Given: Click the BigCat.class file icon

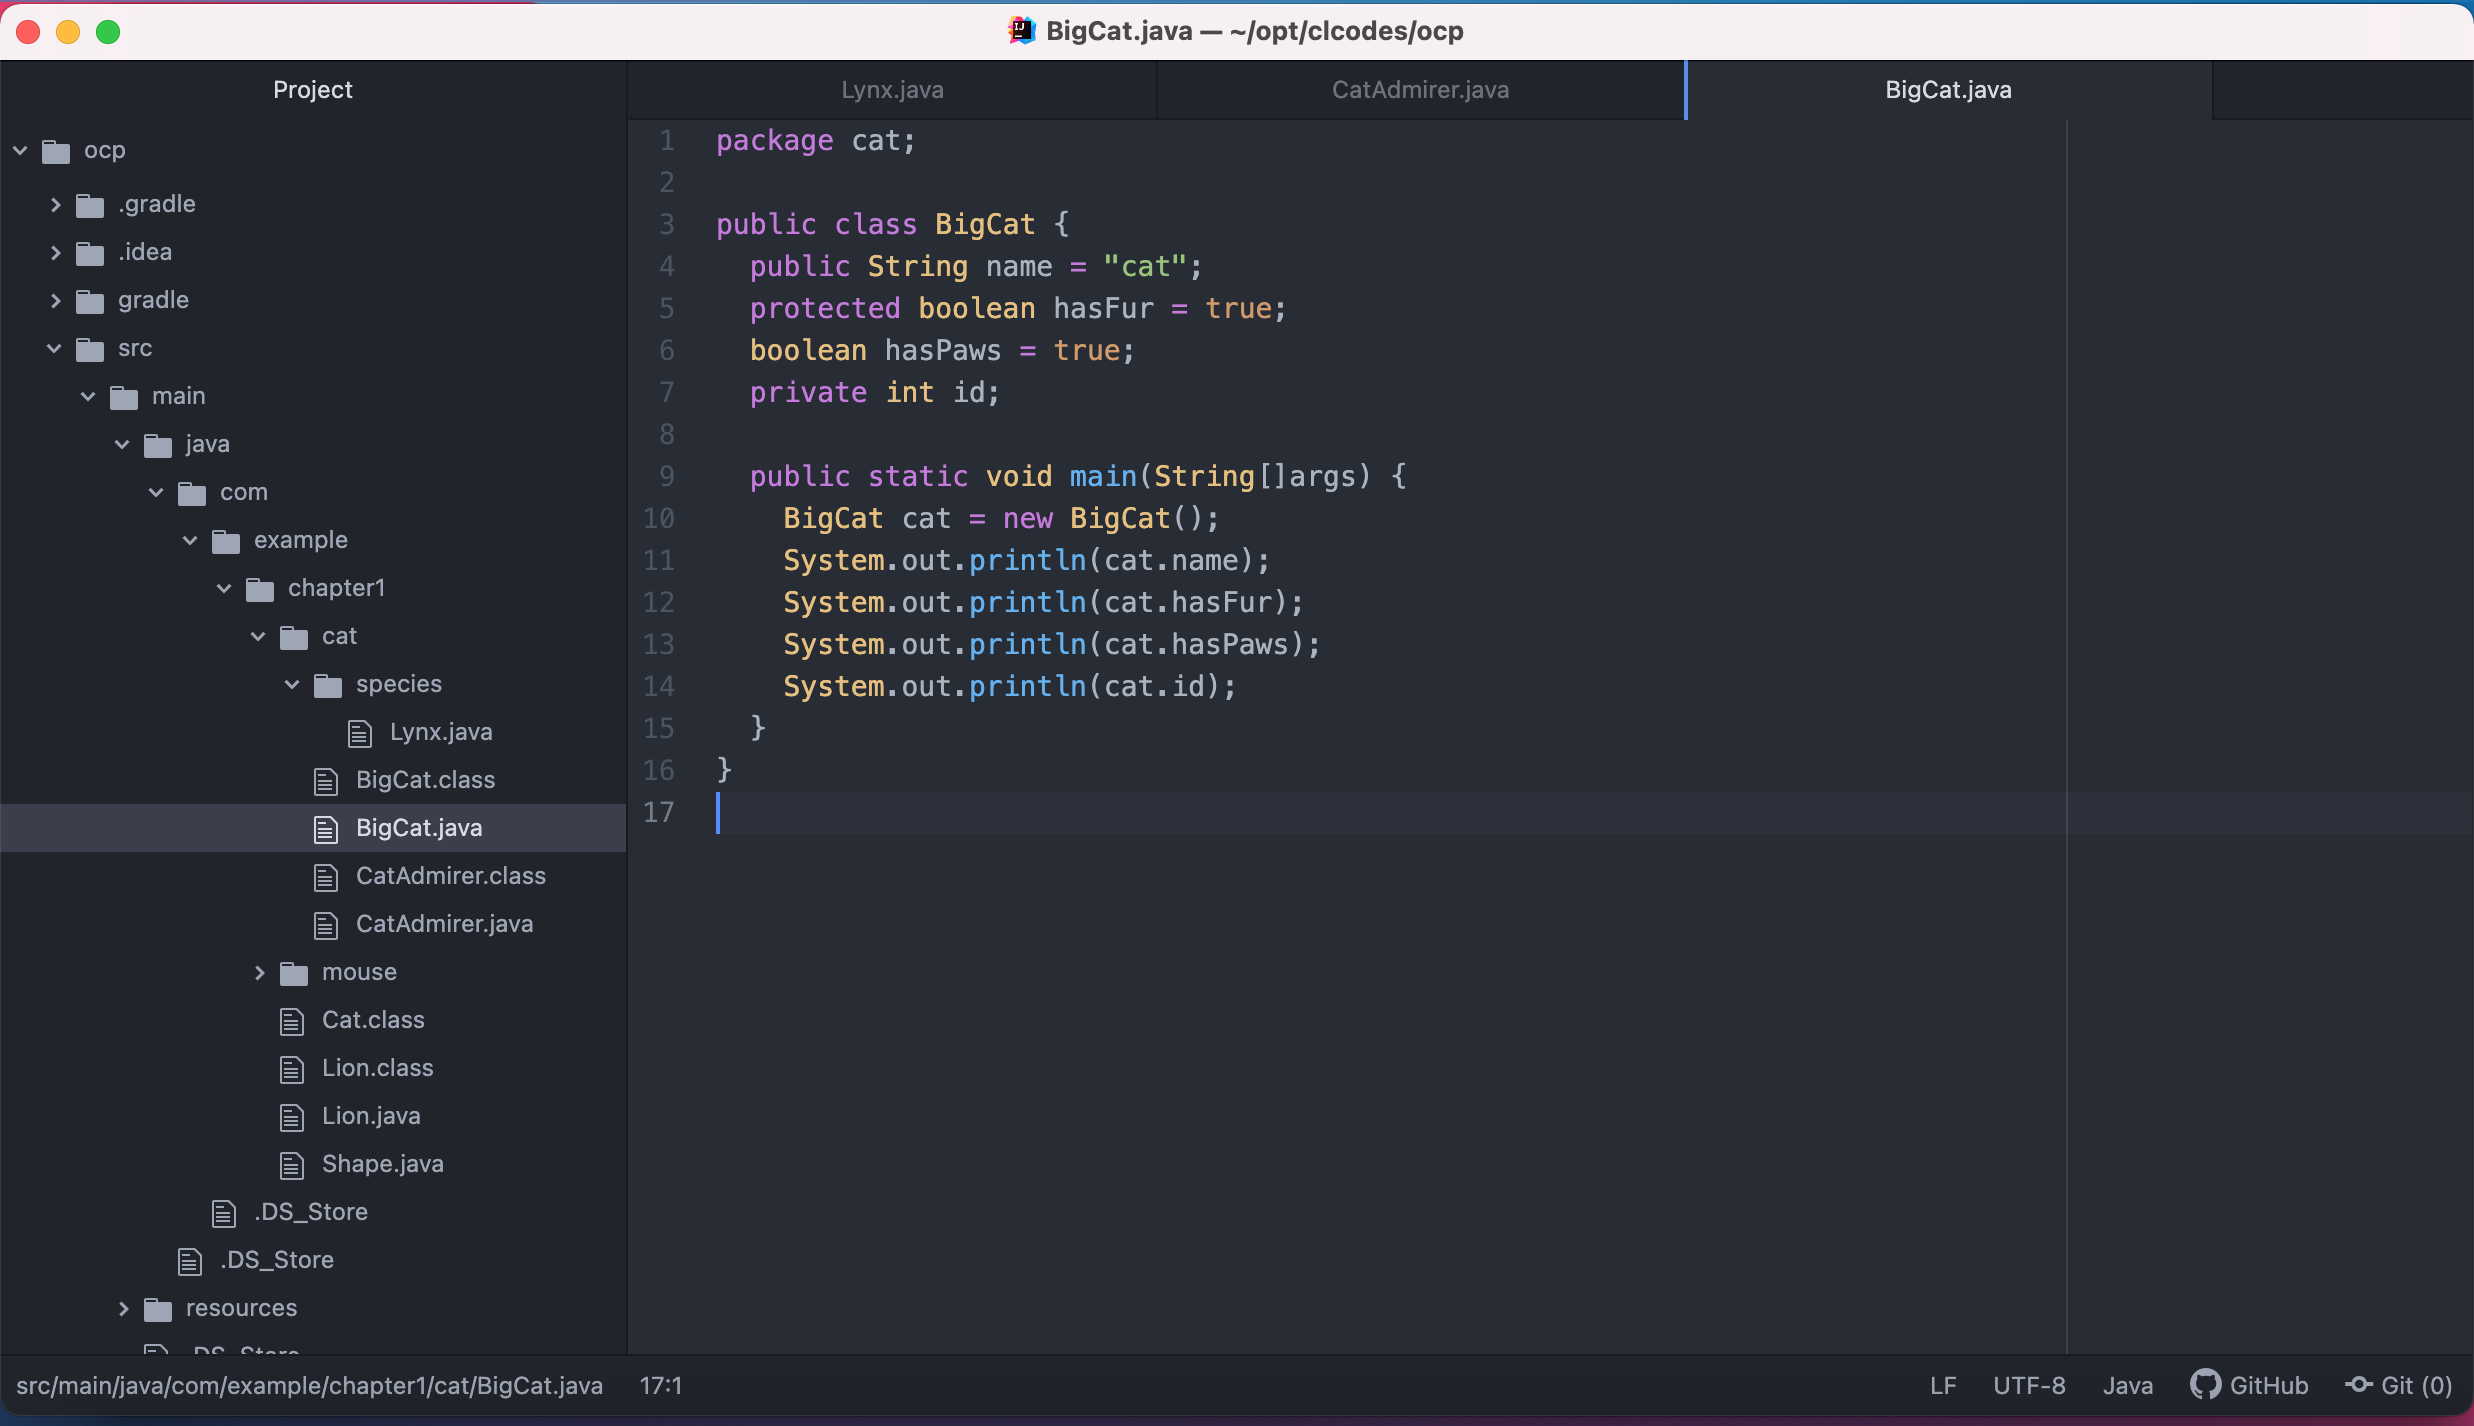Looking at the screenshot, I should click(326, 782).
